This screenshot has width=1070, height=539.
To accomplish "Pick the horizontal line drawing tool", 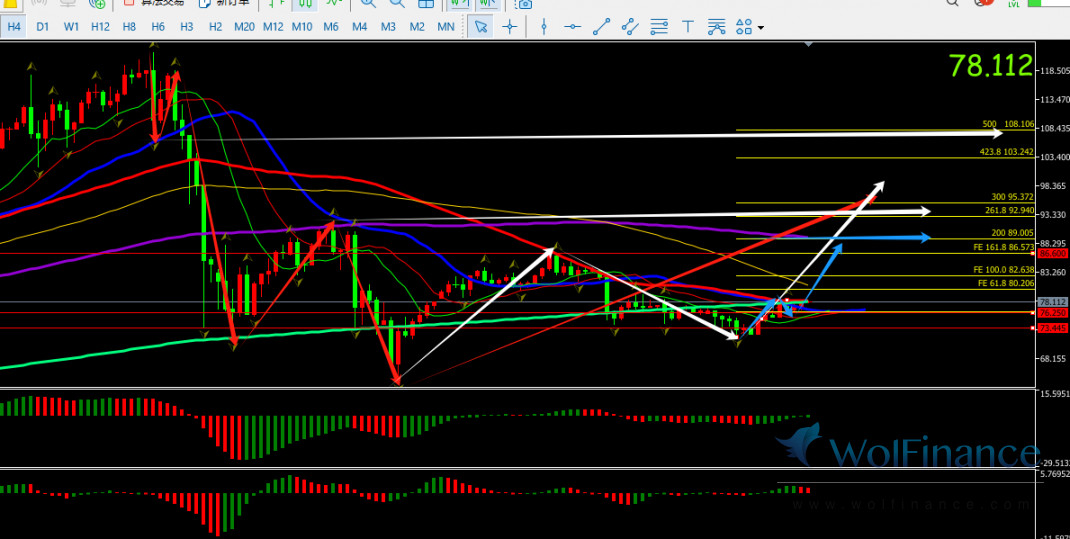I will (573, 27).
